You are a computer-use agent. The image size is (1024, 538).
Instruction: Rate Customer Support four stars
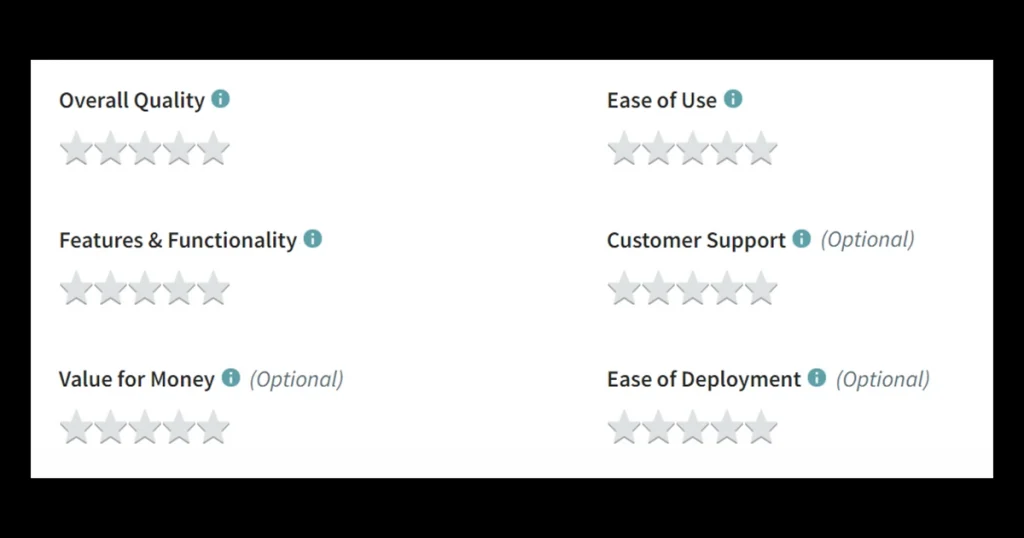tap(727, 288)
